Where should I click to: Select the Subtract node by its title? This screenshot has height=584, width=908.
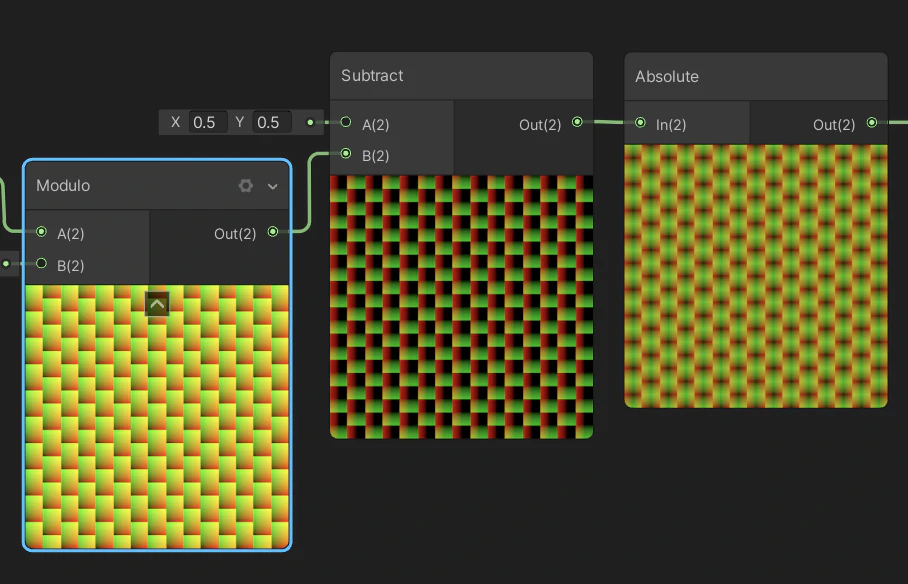pyautogui.click(x=372, y=75)
